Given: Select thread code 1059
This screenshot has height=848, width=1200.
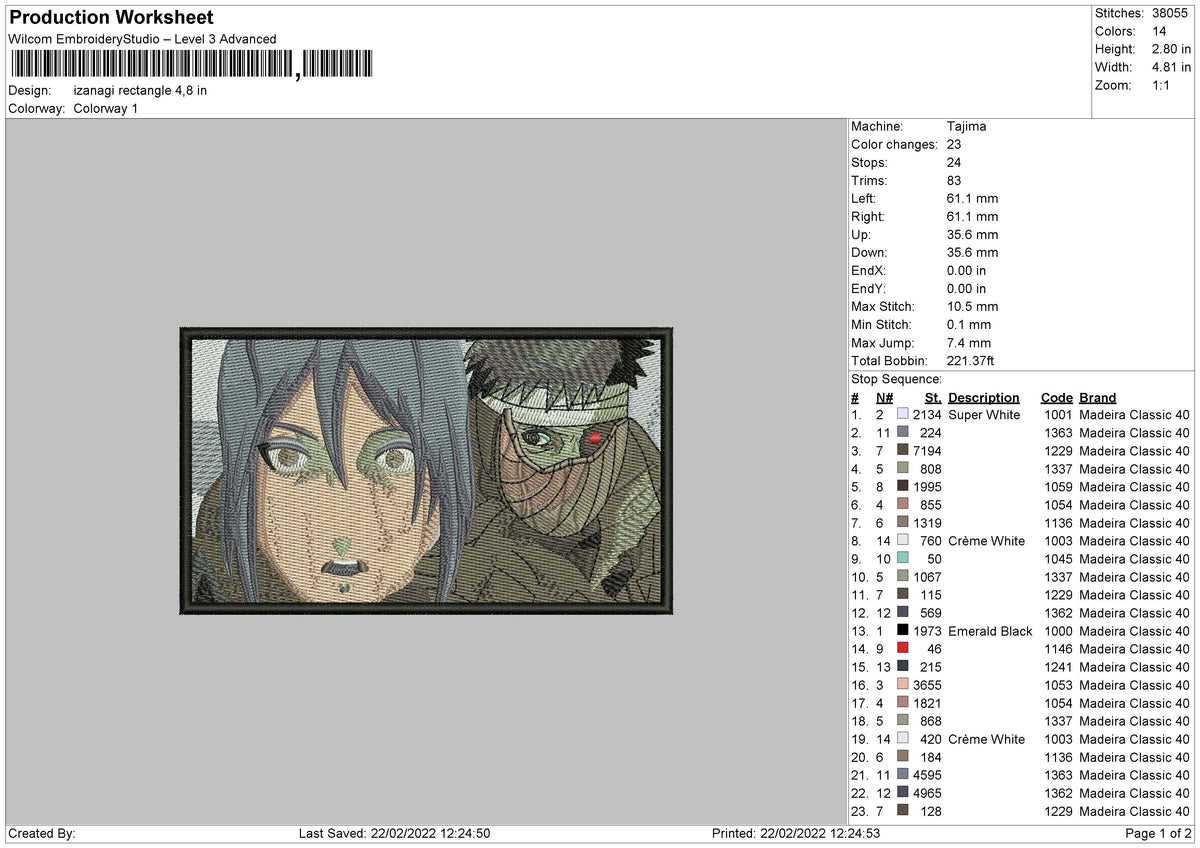Looking at the screenshot, I should point(1058,487).
